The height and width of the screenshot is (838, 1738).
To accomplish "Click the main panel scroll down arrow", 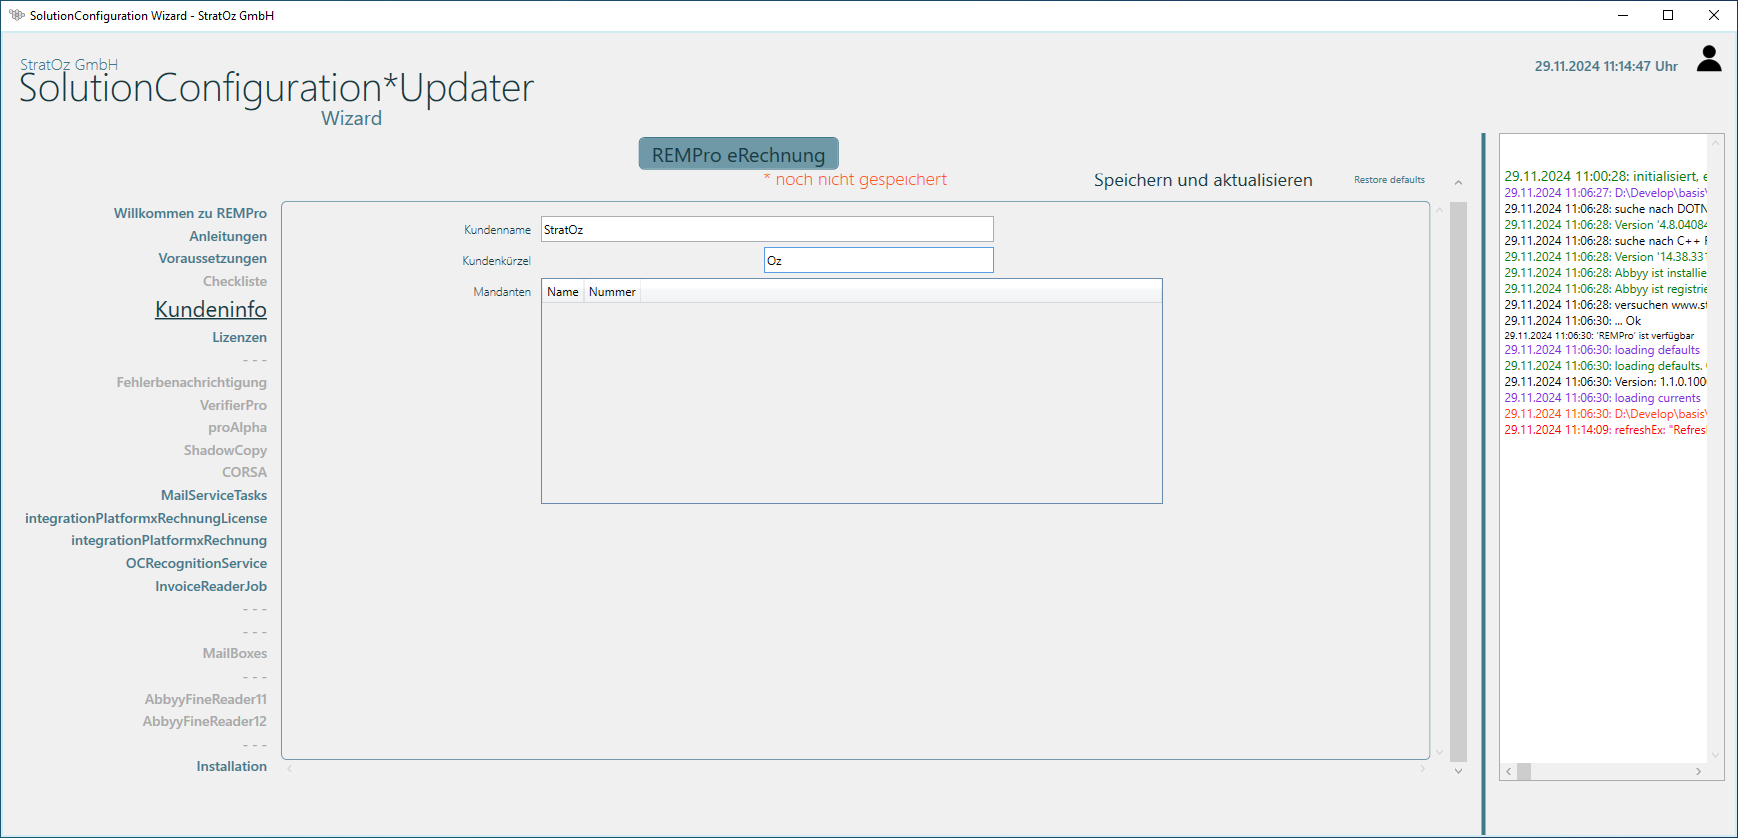I will (x=1458, y=771).
